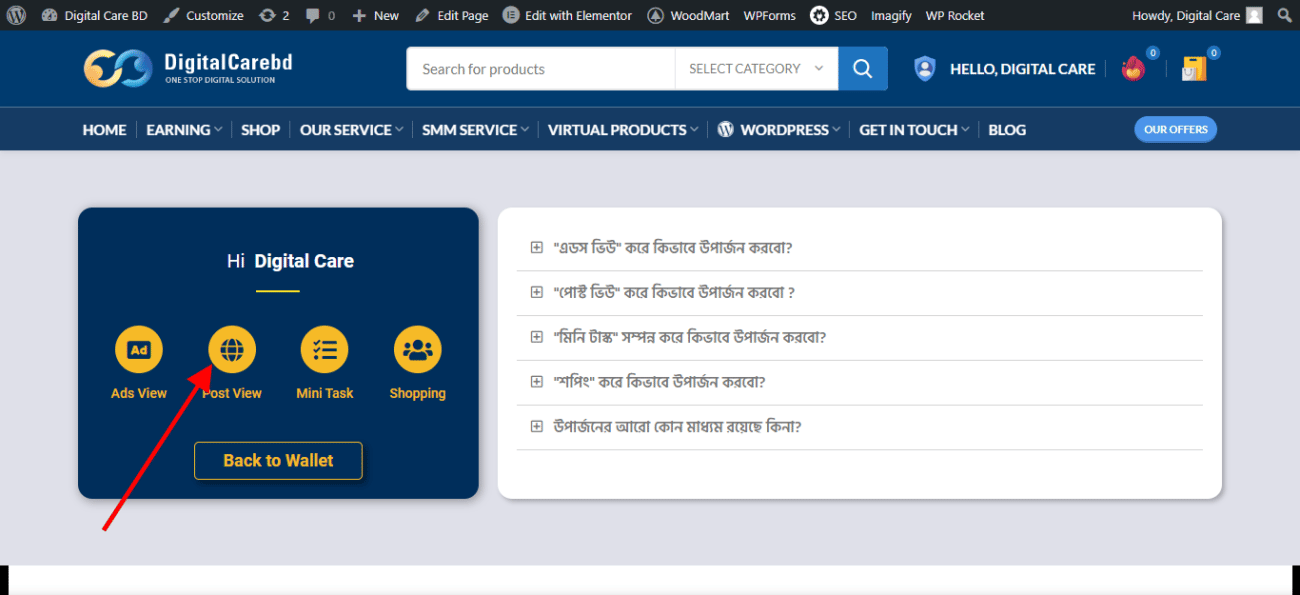Click the Our Offers button
This screenshot has width=1300, height=595.
[1175, 129]
